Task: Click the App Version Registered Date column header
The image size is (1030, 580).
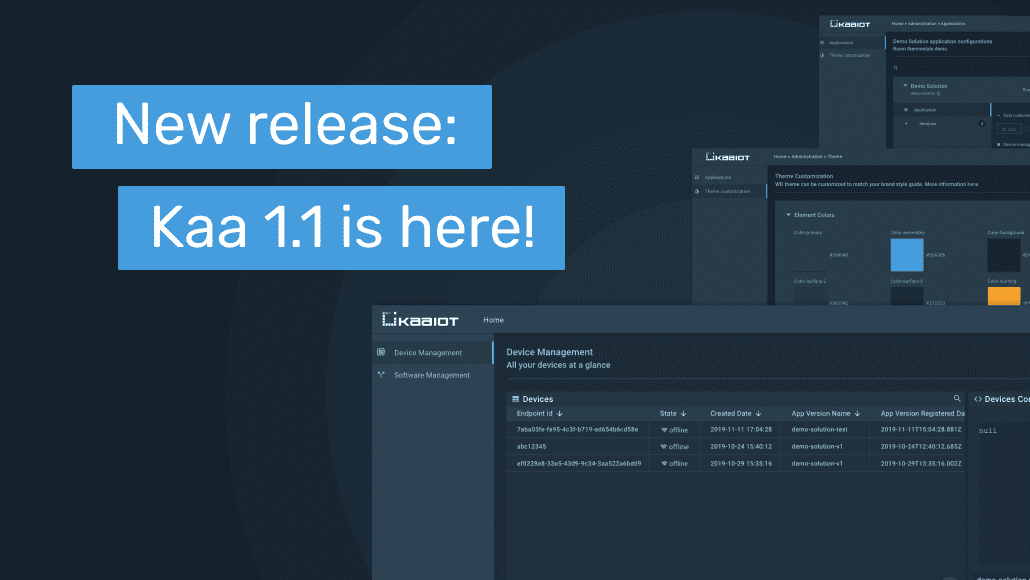Action: (922, 414)
